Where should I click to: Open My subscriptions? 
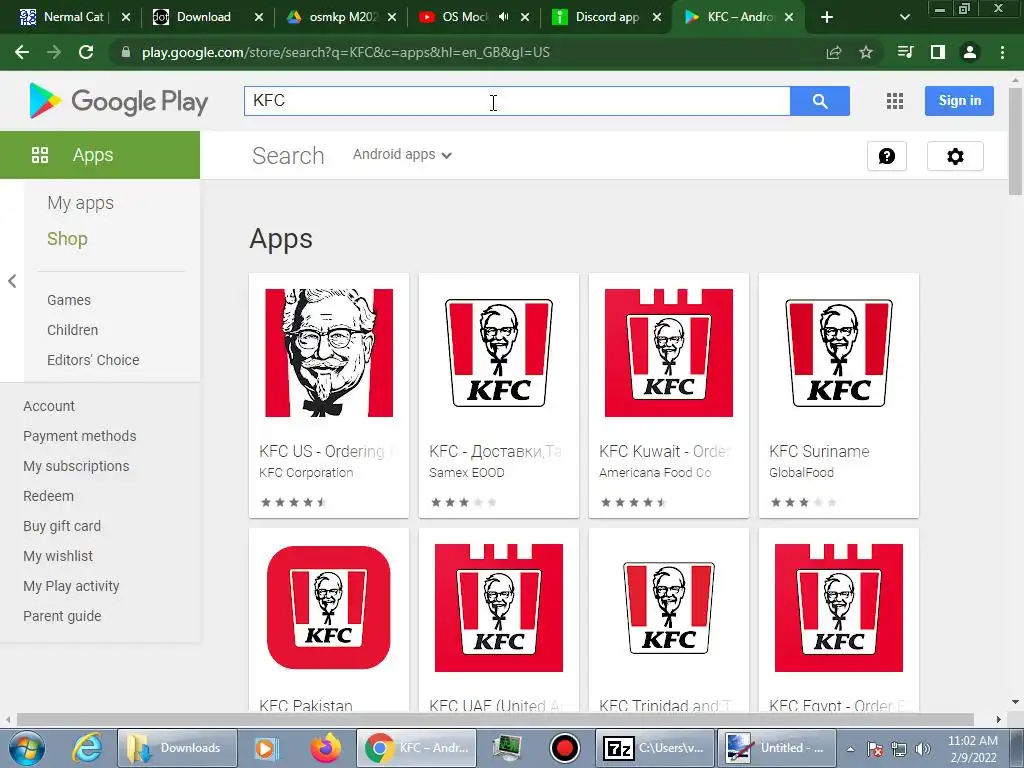click(x=76, y=466)
